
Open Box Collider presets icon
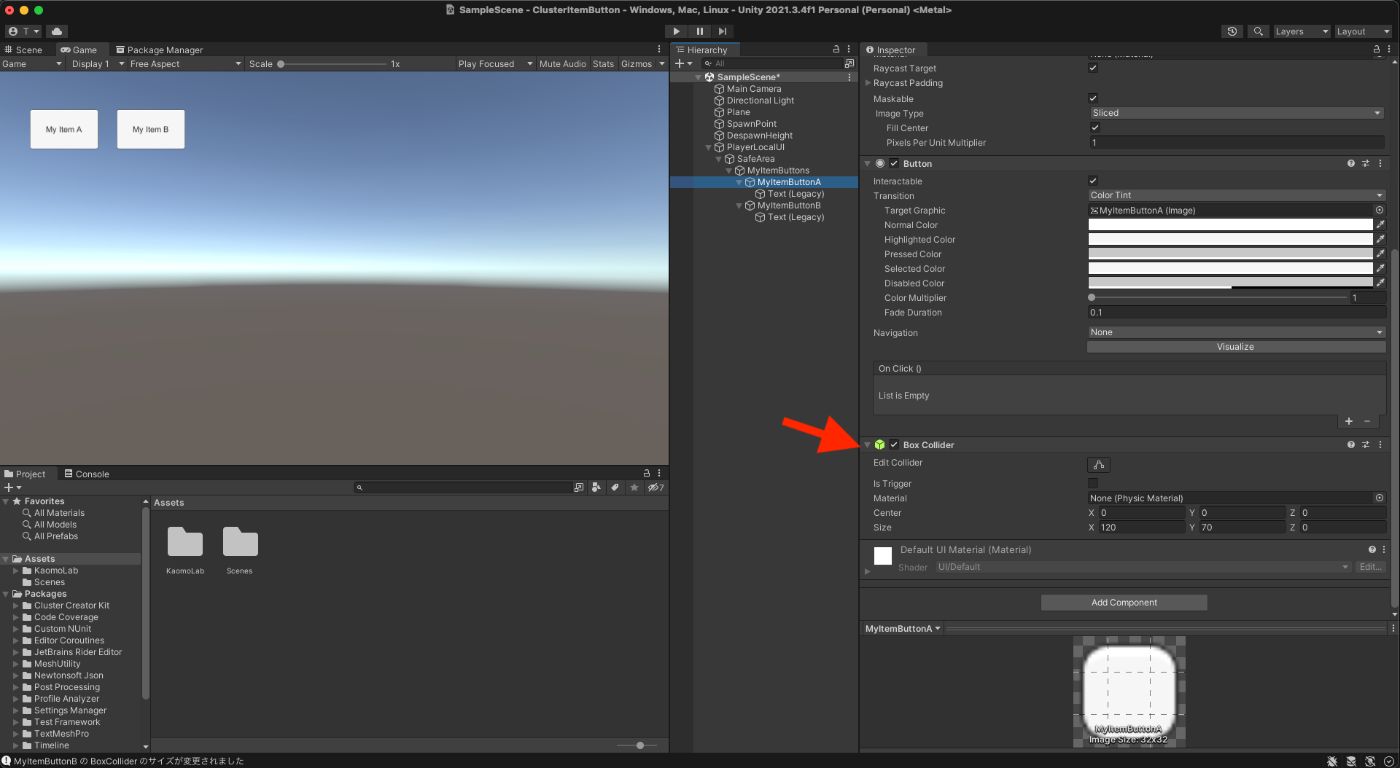pos(1366,445)
